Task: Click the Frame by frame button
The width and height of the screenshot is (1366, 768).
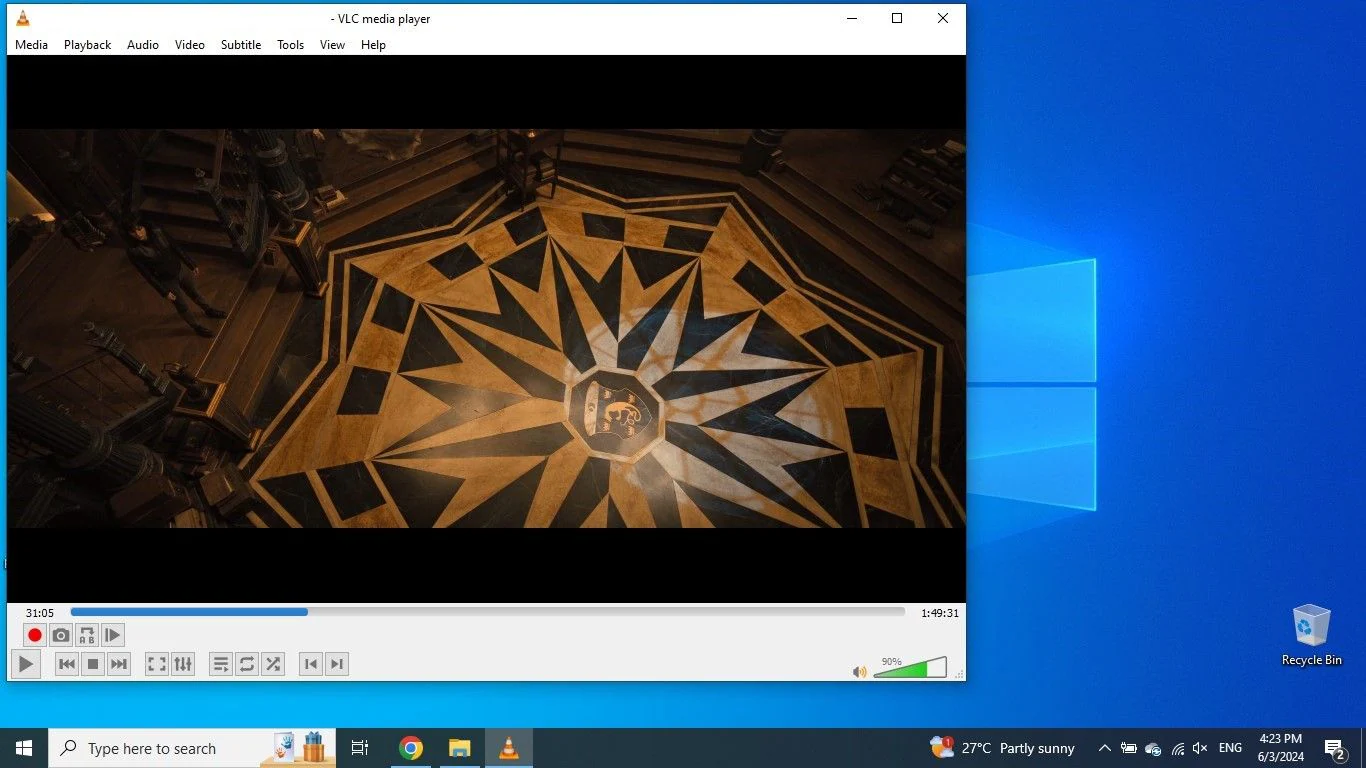Action: 113,635
